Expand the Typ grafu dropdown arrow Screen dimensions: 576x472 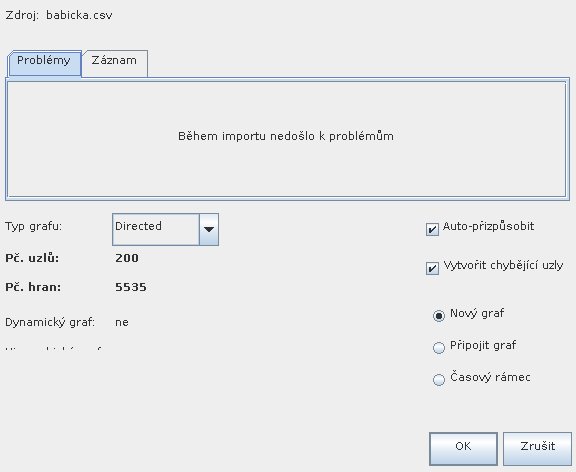pos(209,230)
